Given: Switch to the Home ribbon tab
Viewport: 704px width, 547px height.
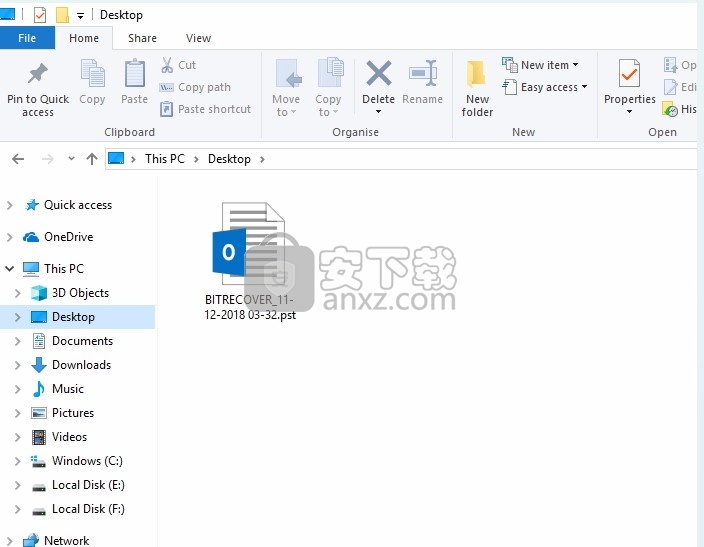Looking at the screenshot, I should pos(84,38).
